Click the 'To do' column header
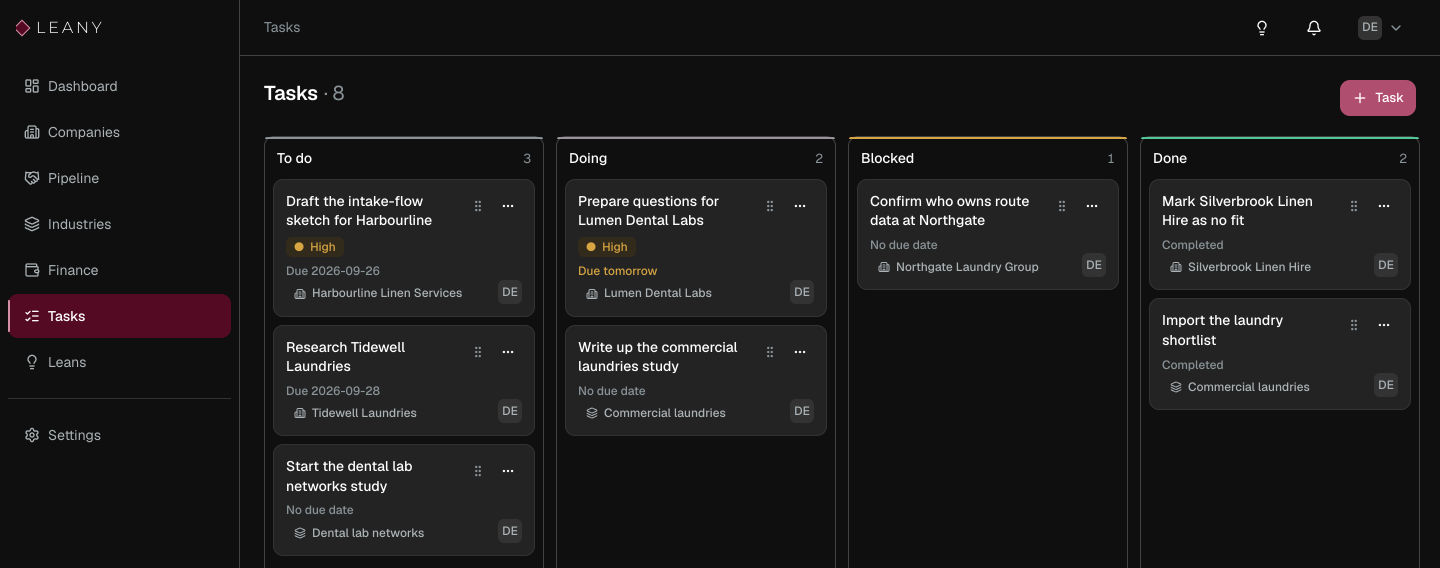The width and height of the screenshot is (1440, 568). (x=295, y=158)
